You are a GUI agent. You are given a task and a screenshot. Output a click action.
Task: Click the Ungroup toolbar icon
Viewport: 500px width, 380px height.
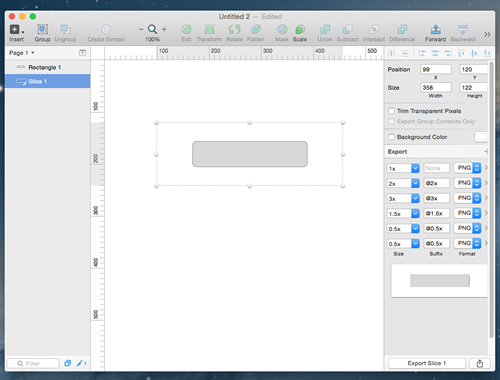[x=65, y=29]
